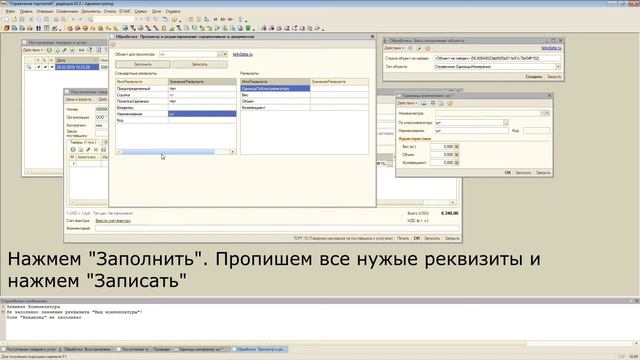Open the Документы menu

pos(91,11)
